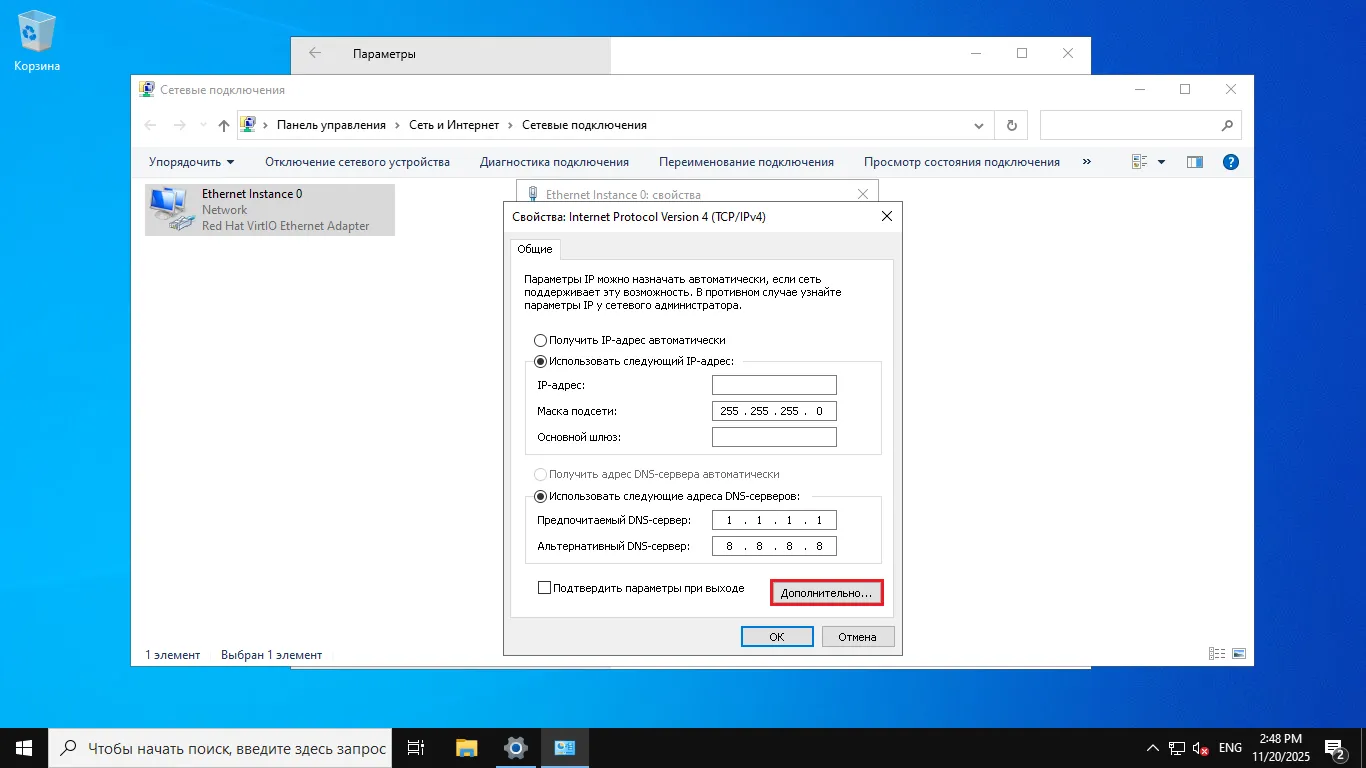This screenshot has width=1366, height=768.
Task: Click the network icon in the taskbar tray
Action: pyautogui.click(x=1175, y=747)
